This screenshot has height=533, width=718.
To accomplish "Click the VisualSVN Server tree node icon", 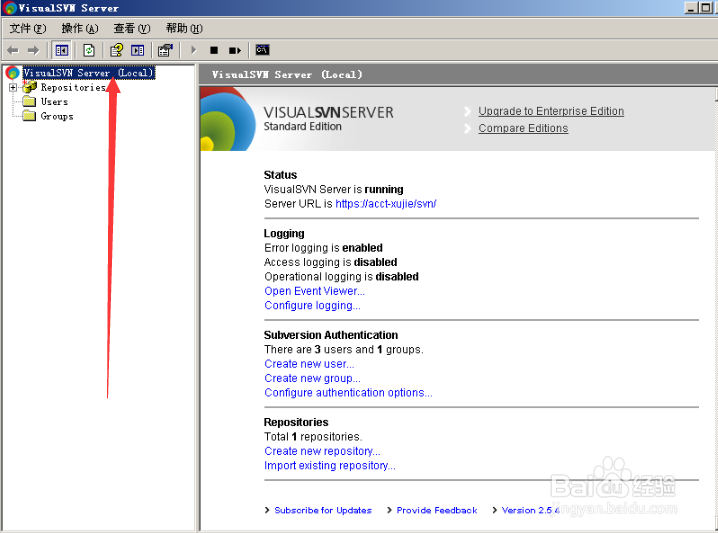I will [x=12, y=72].
